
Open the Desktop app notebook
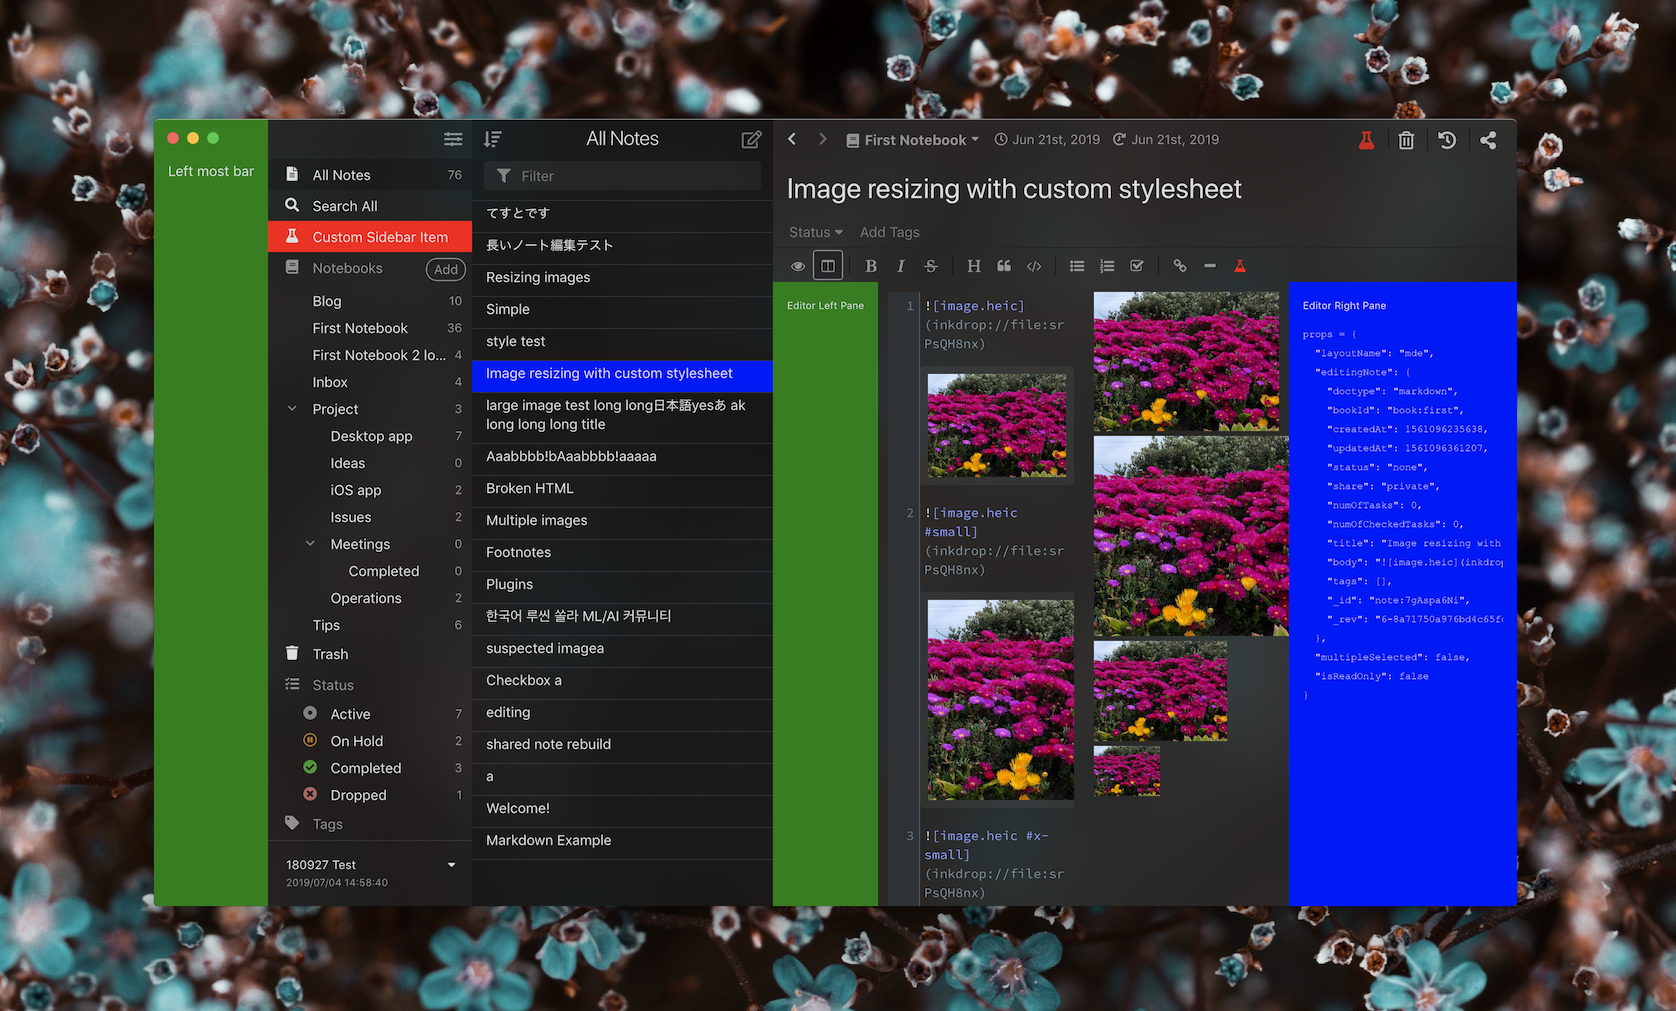pos(370,436)
